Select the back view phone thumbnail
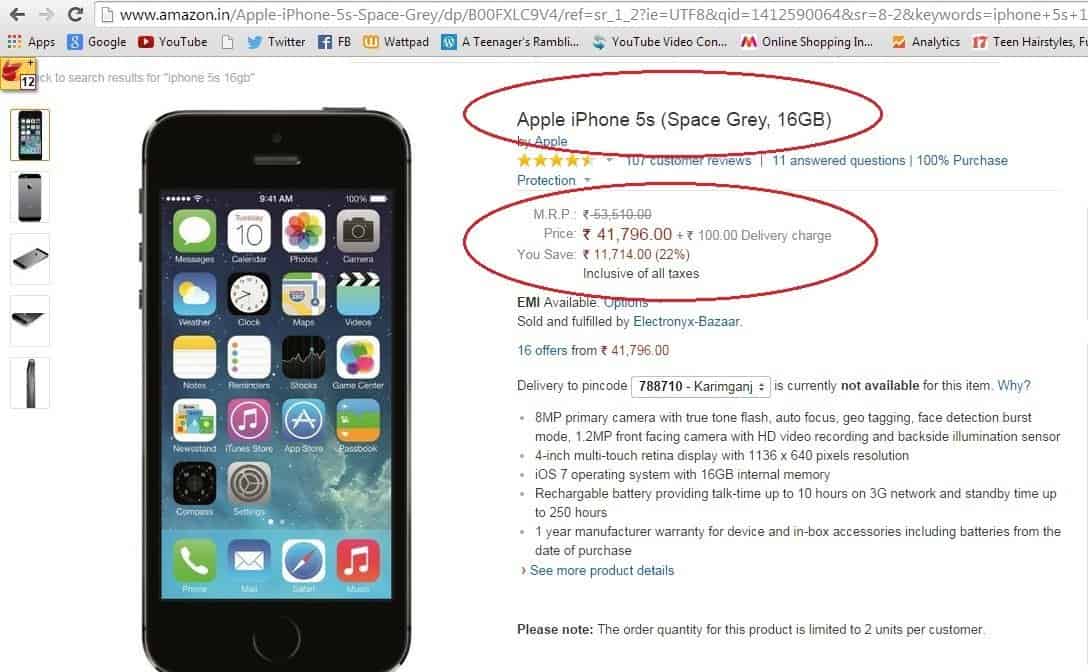Image resolution: width=1088 pixels, height=672 pixels. coord(30,197)
